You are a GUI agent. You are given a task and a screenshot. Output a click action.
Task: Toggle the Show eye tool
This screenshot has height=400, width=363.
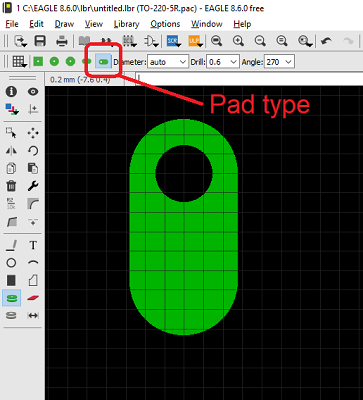33,92
